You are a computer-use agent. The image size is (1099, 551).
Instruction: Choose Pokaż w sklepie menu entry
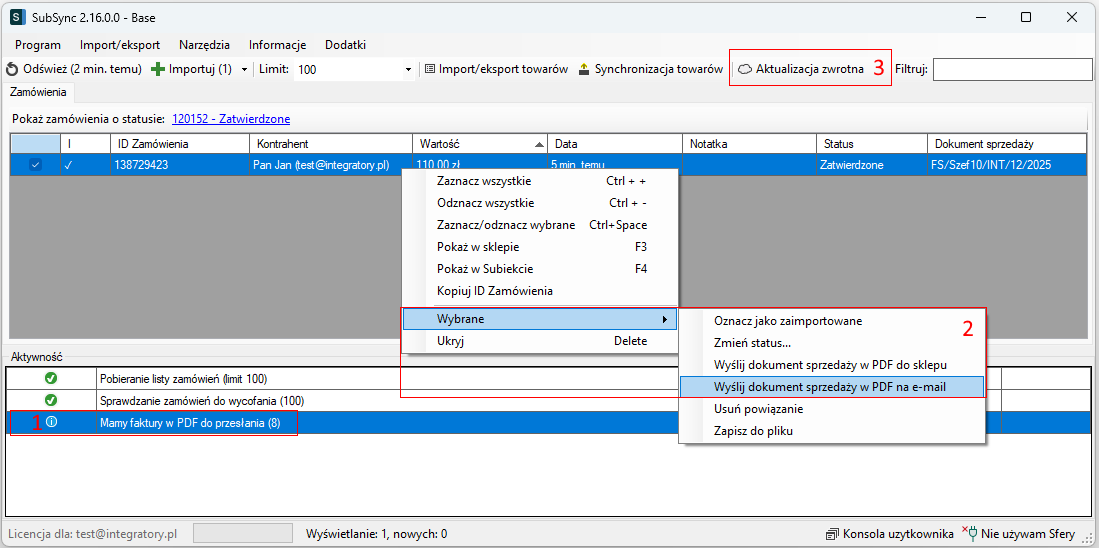click(540, 247)
